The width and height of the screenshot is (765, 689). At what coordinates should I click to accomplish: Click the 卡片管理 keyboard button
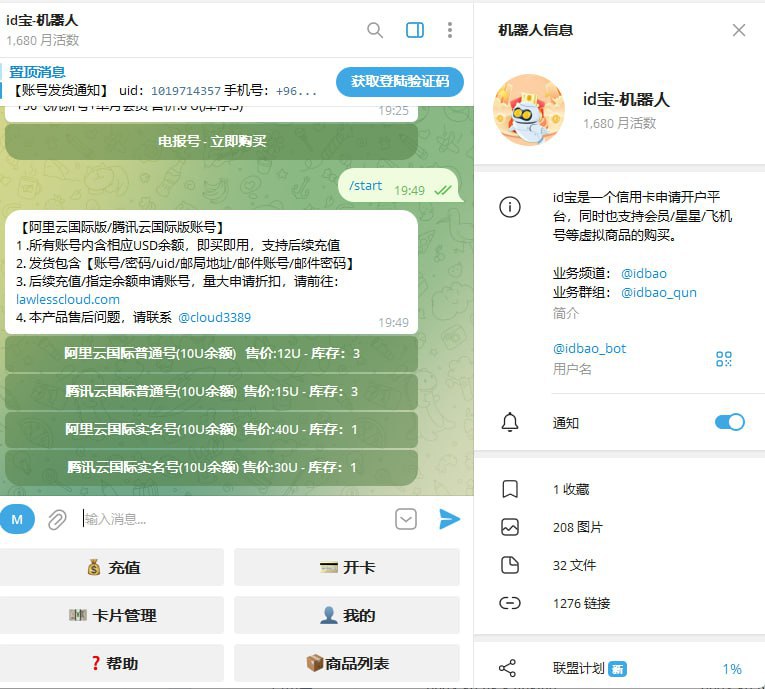tap(112, 615)
